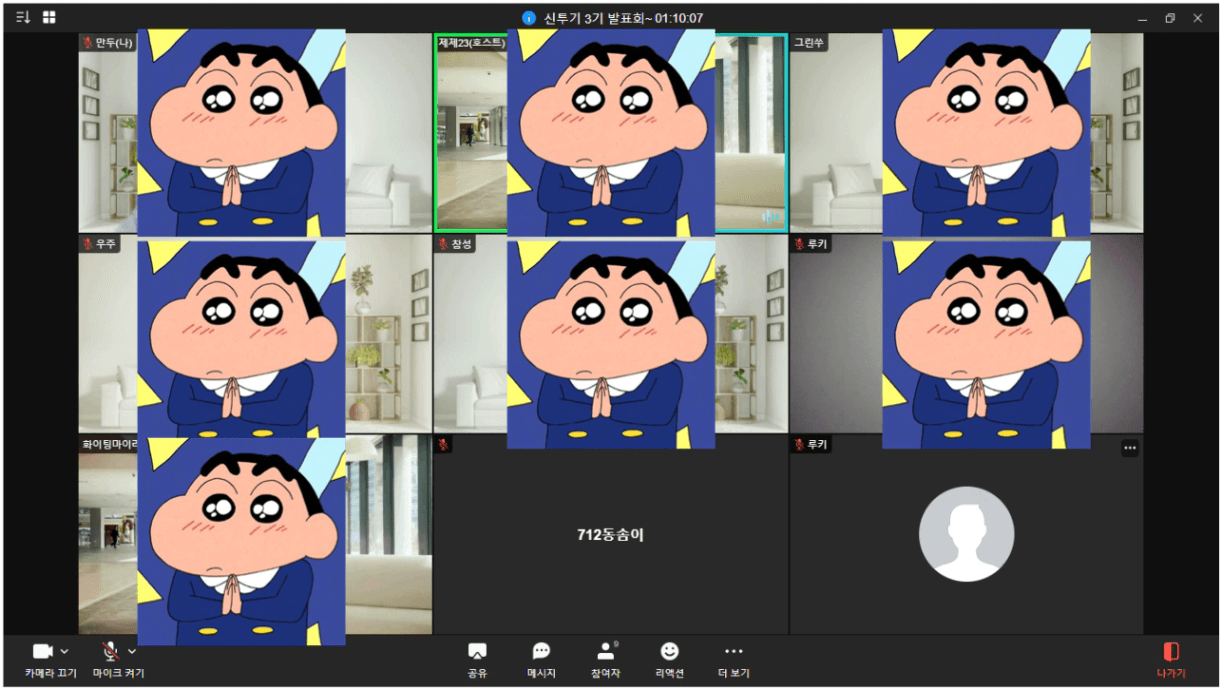Leave the meeting via 나가기
Screen dimensions: 1222x690
[x=1170, y=658]
